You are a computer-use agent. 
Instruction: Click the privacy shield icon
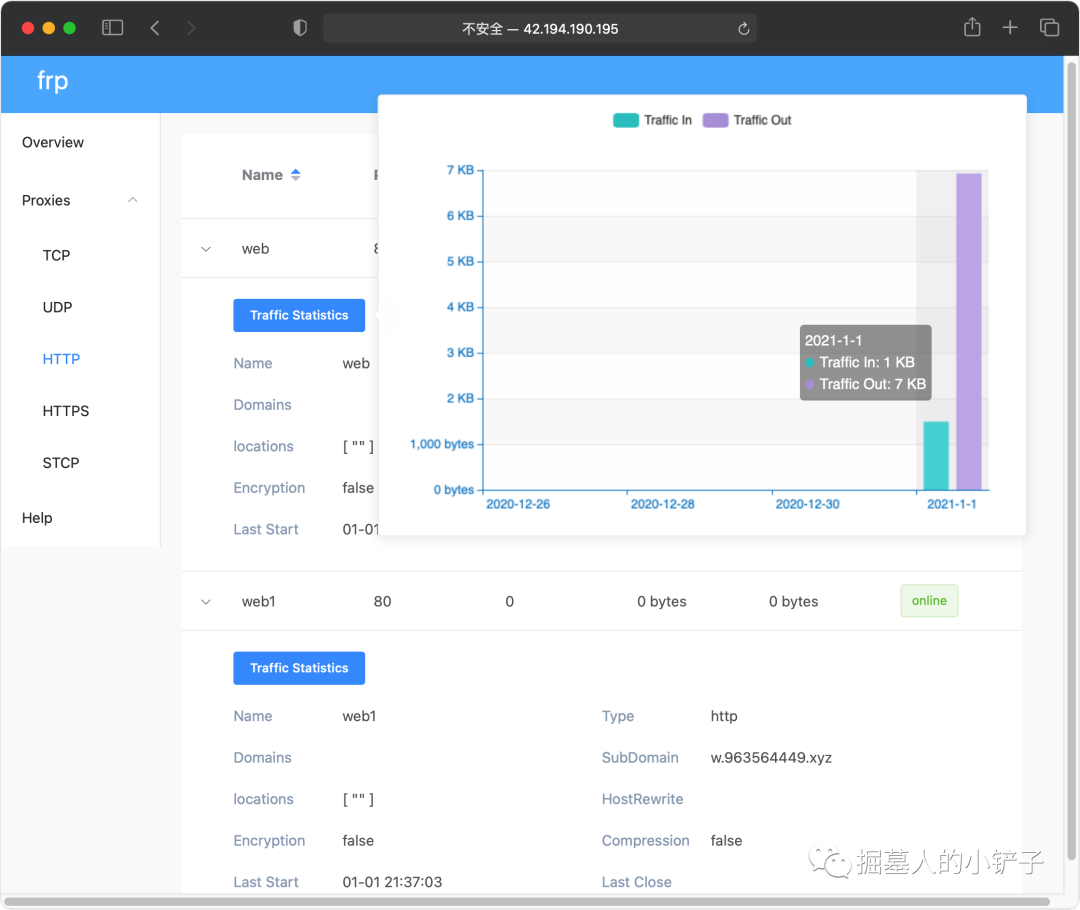(x=299, y=28)
